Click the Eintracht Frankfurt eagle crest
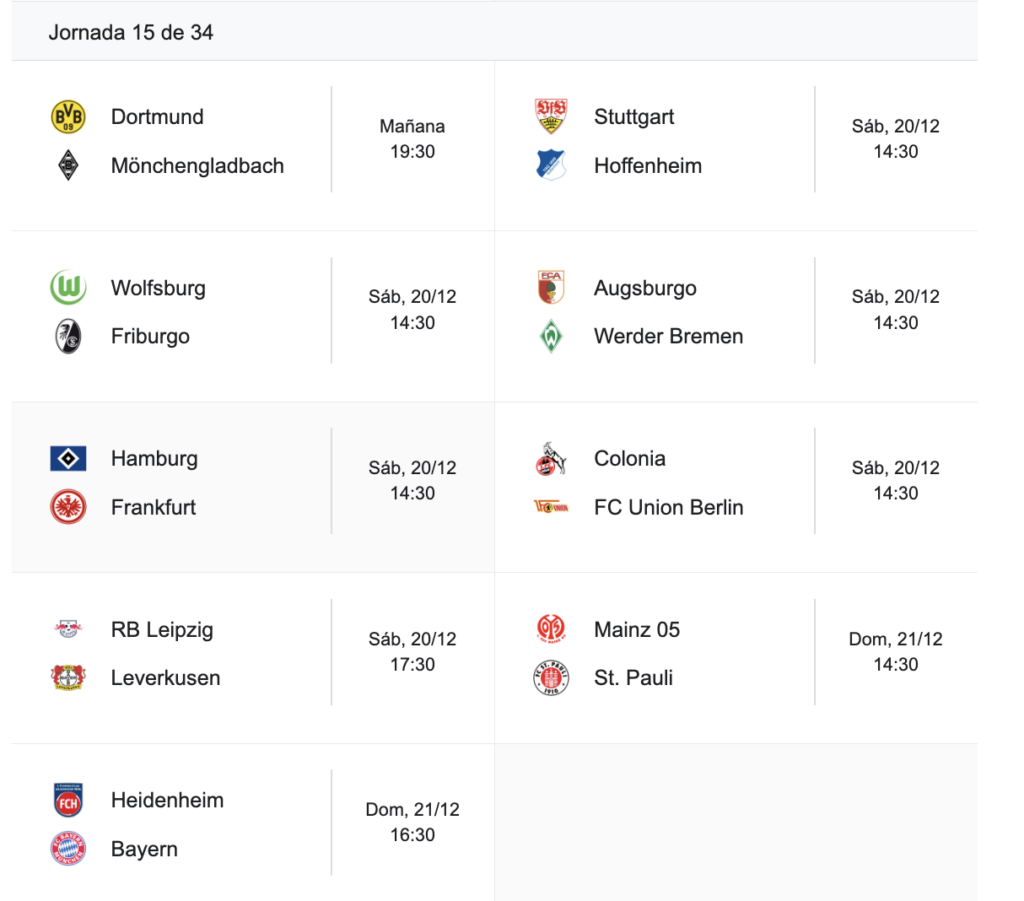 (68, 507)
